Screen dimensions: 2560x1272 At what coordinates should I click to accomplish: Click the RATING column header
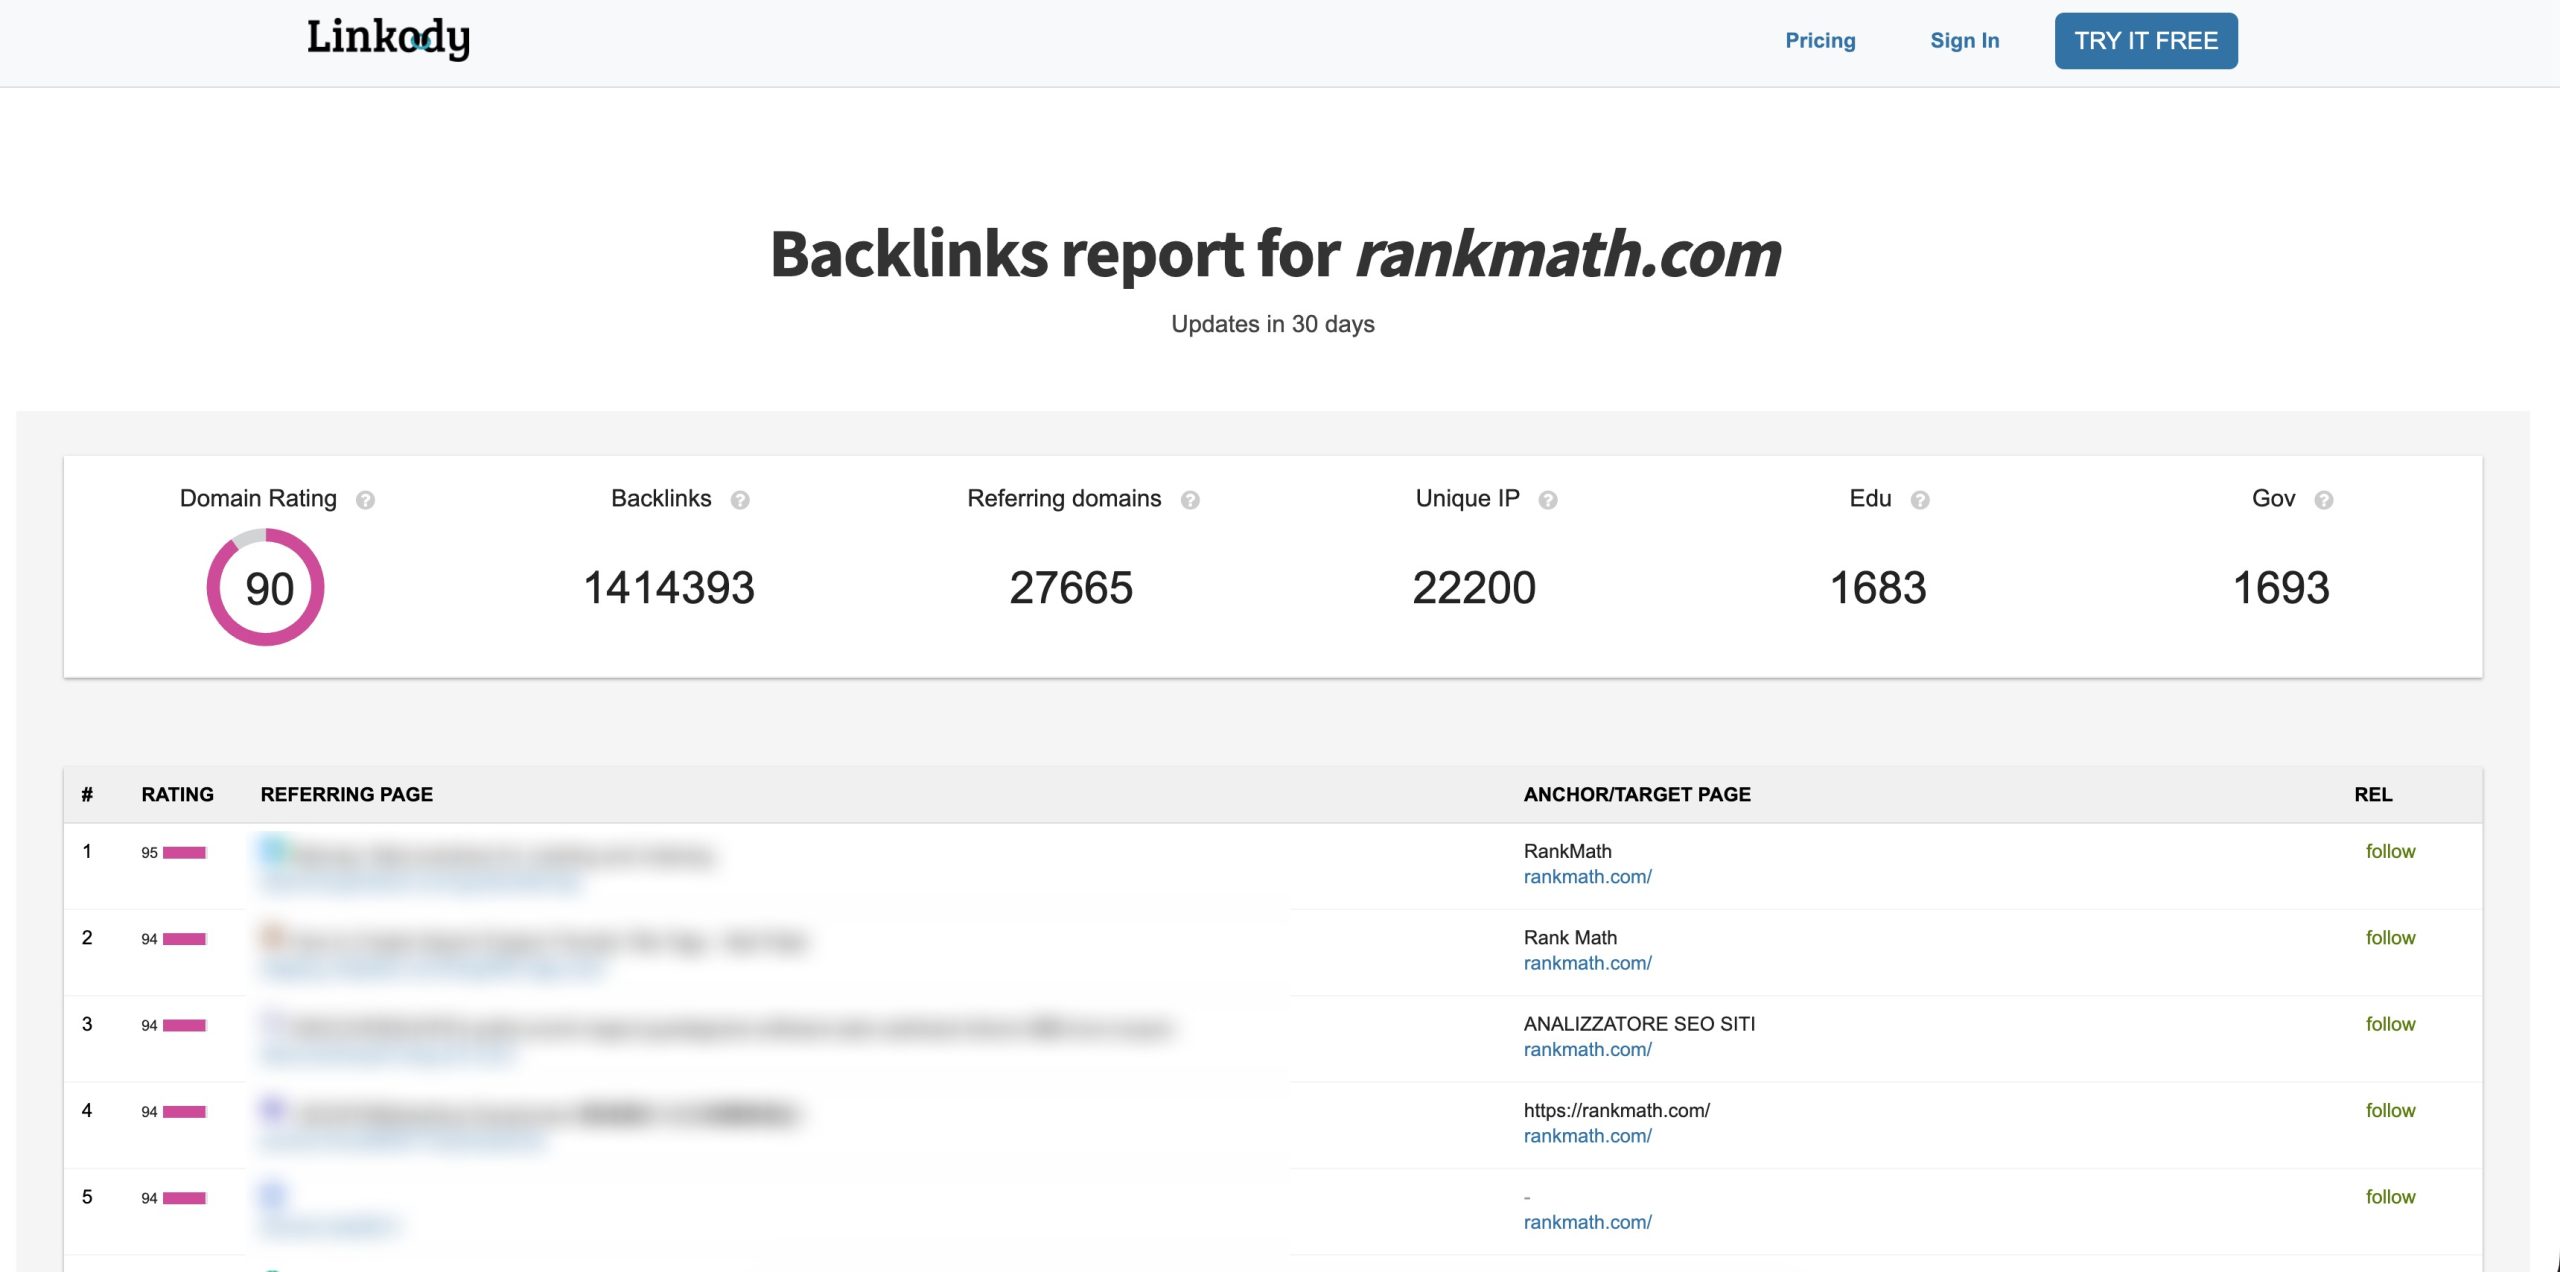tap(177, 795)
